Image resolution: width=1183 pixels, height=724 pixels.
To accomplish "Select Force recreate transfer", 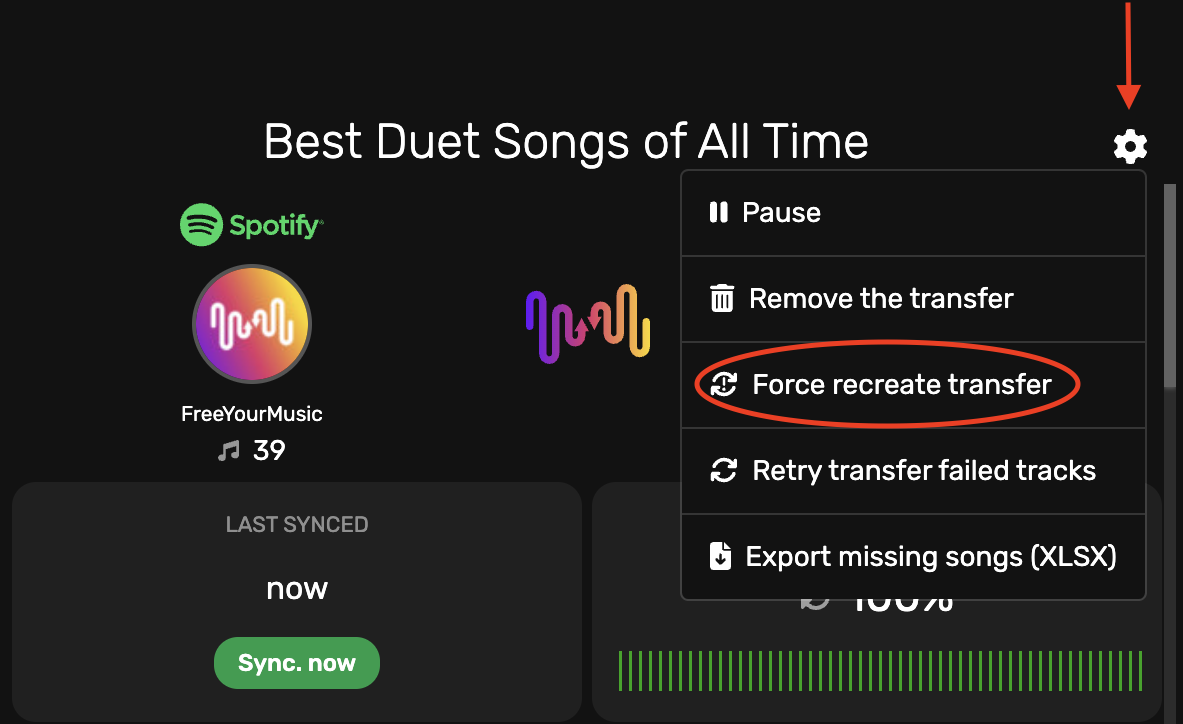I will pos(901,384).
